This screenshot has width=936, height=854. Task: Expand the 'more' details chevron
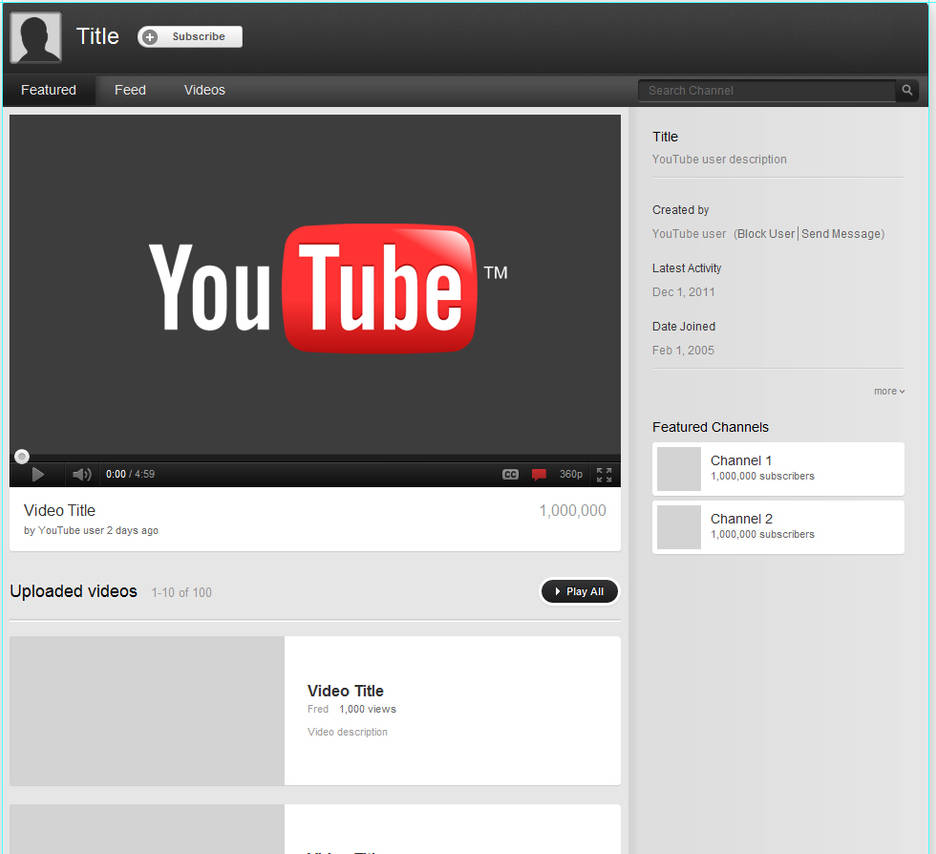pos(889,391)
